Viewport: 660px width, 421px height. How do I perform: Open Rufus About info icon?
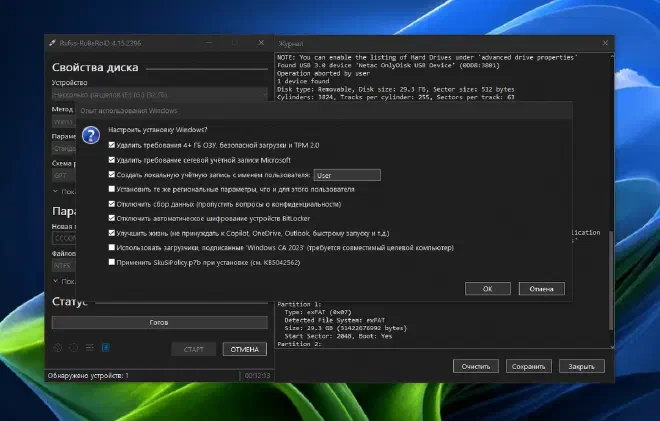coord(74,348)
